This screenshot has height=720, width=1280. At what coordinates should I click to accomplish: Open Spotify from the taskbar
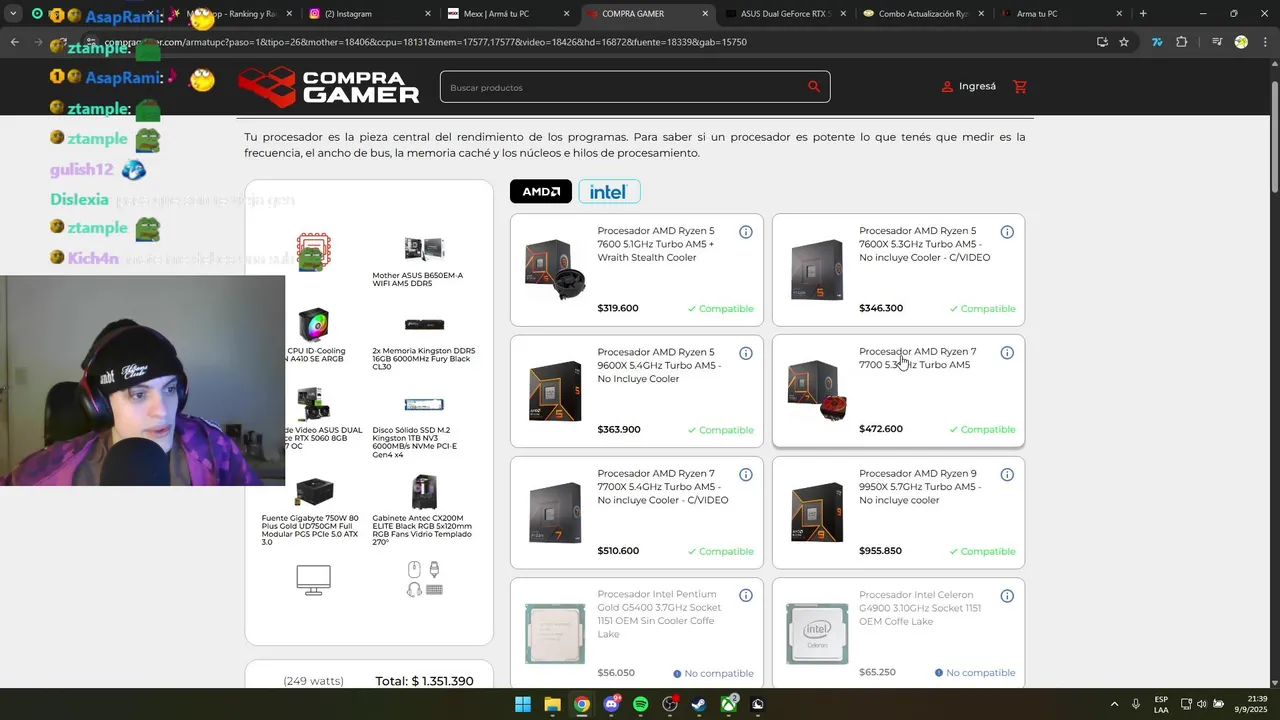pyautogui.click(x=640, y=704)
